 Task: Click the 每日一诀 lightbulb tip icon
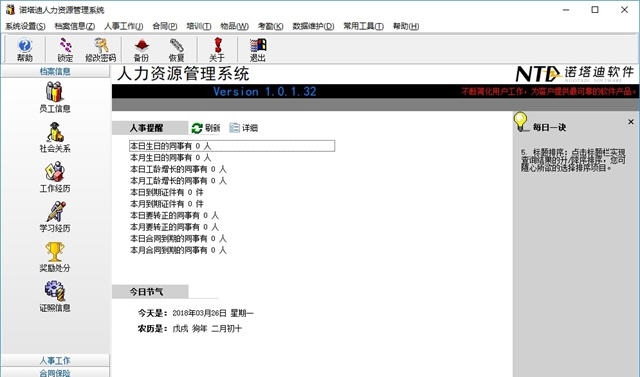(x=520, y=122)
